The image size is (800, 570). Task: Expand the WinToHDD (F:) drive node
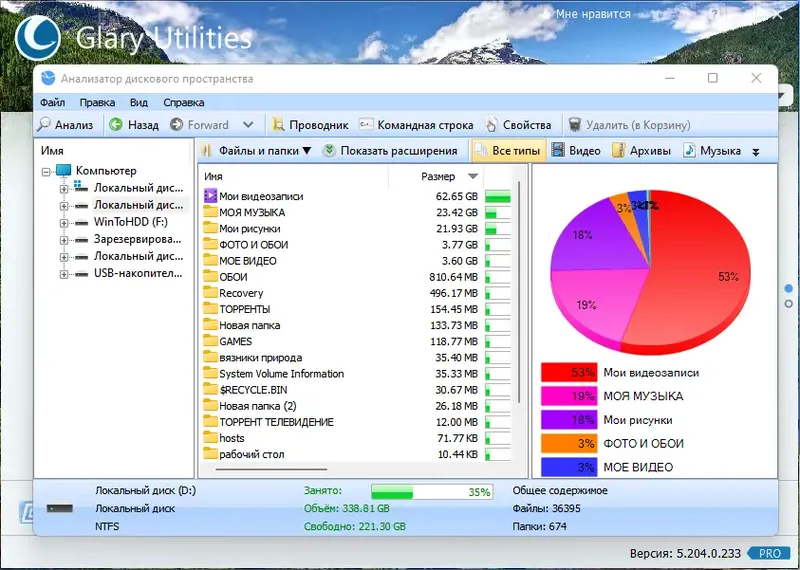pos(64,223)
